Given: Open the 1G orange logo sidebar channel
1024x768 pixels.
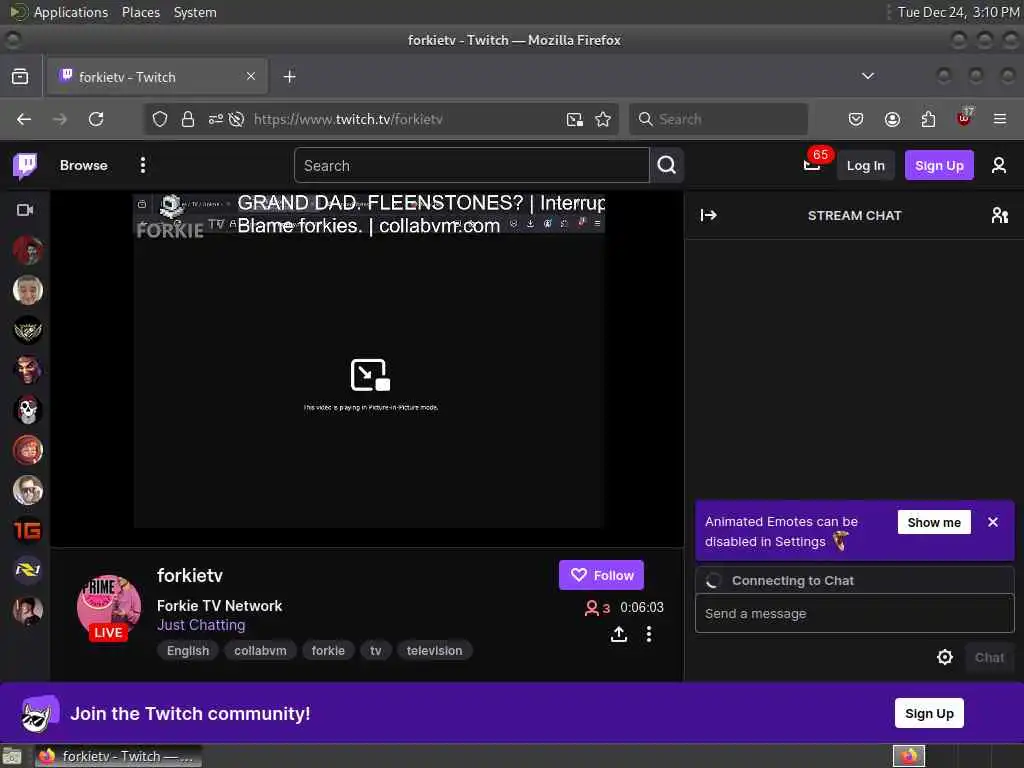Looking at the screenshot, I should pyautogui.click(x=27, y=530).
